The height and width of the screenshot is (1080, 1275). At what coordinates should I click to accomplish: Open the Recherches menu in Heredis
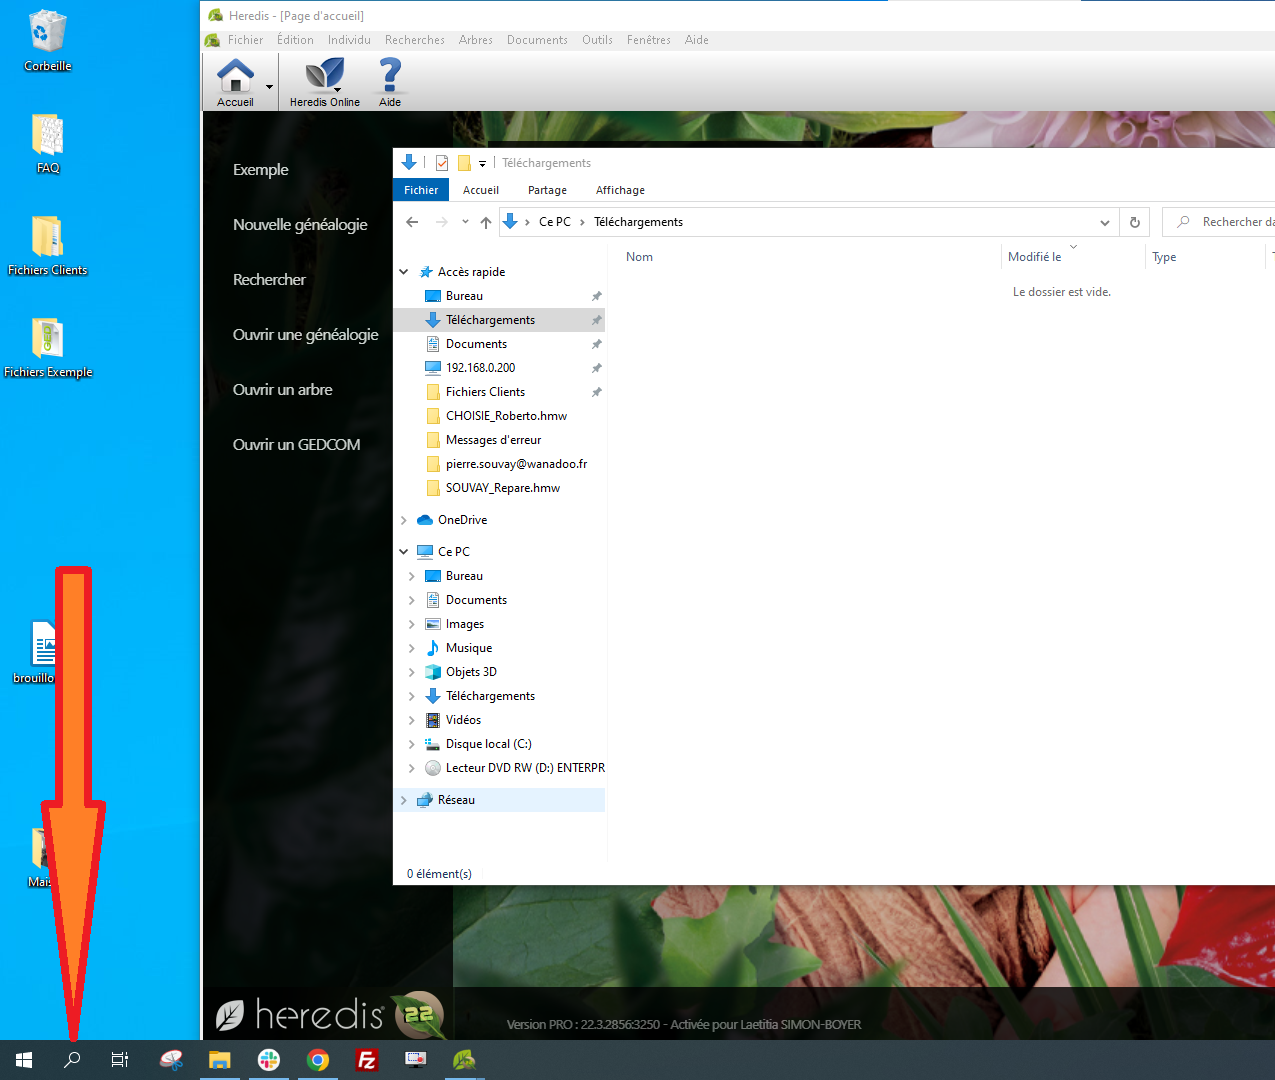414,40
